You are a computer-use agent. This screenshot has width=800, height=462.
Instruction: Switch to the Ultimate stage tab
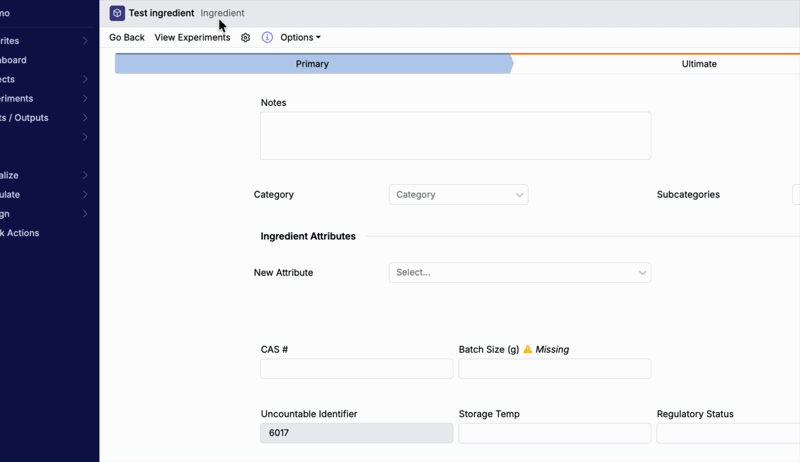pos(698,64)
